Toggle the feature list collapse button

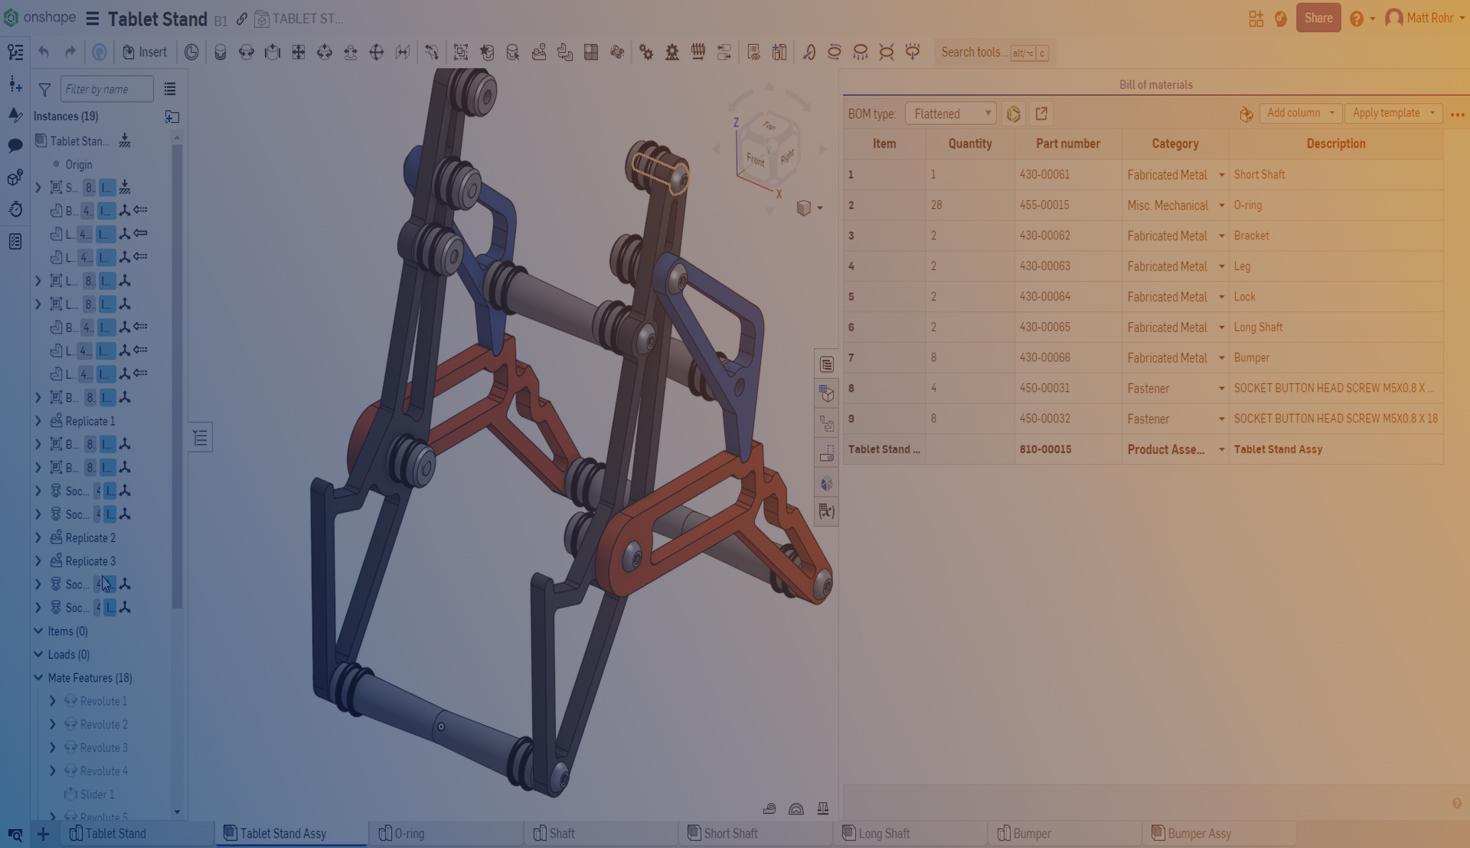coord(200,438)
